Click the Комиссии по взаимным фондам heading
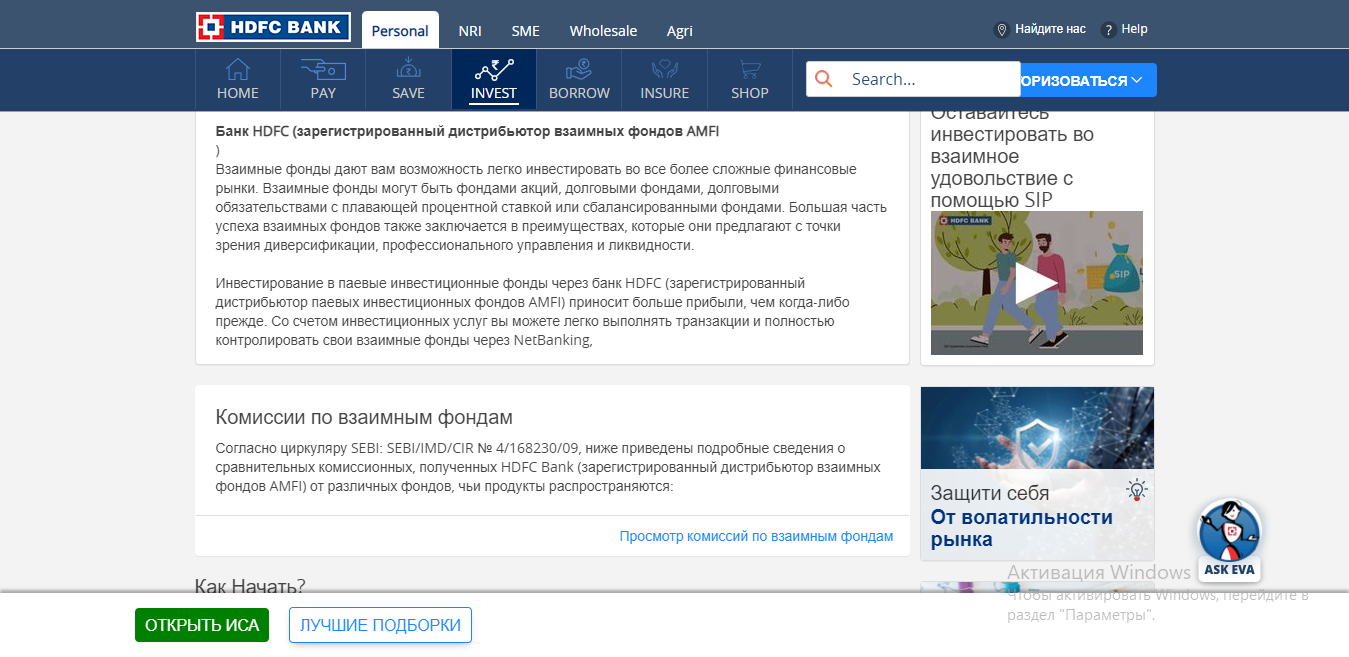1349x657 pixels. click(364, 417)
